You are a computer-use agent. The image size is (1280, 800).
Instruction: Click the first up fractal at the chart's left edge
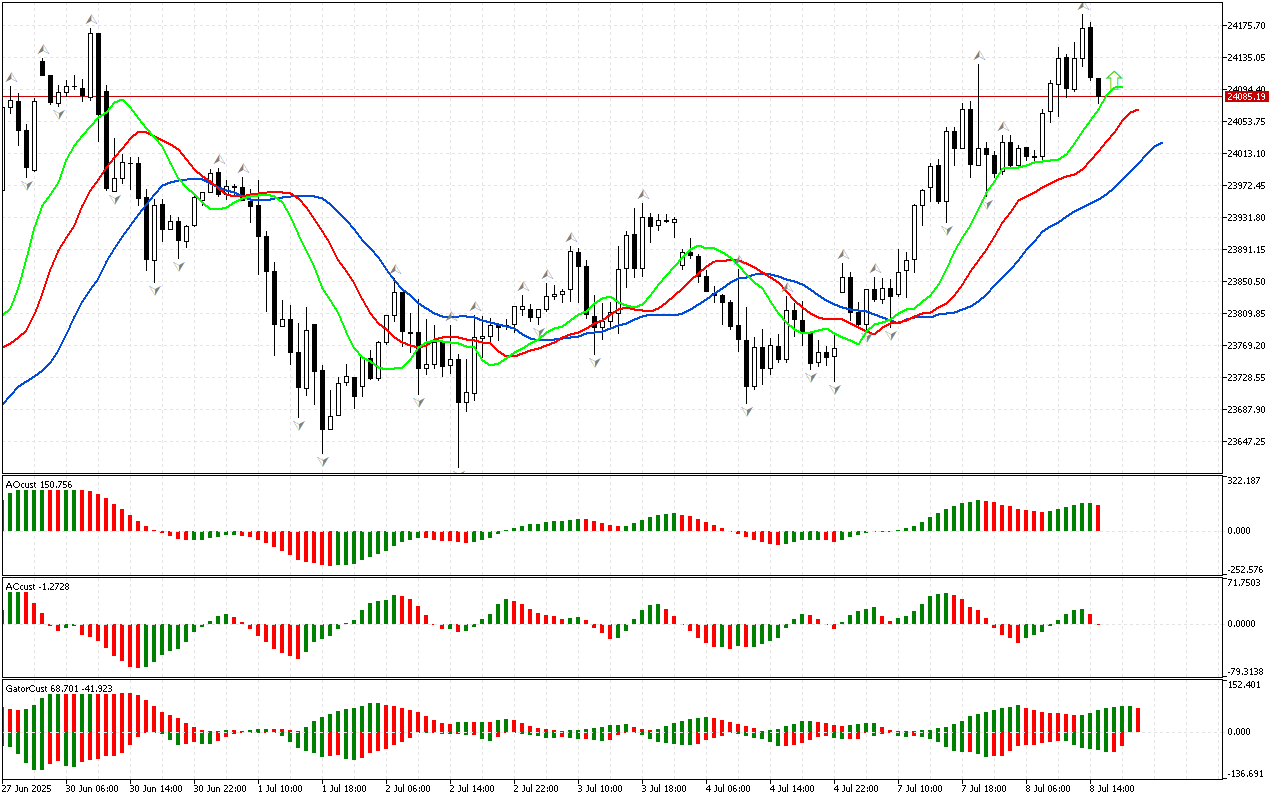click(x=11, y=77)
